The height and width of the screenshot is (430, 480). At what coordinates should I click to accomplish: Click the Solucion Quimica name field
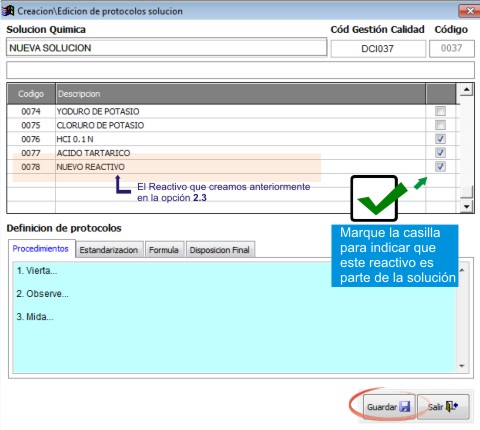[166, 48]
